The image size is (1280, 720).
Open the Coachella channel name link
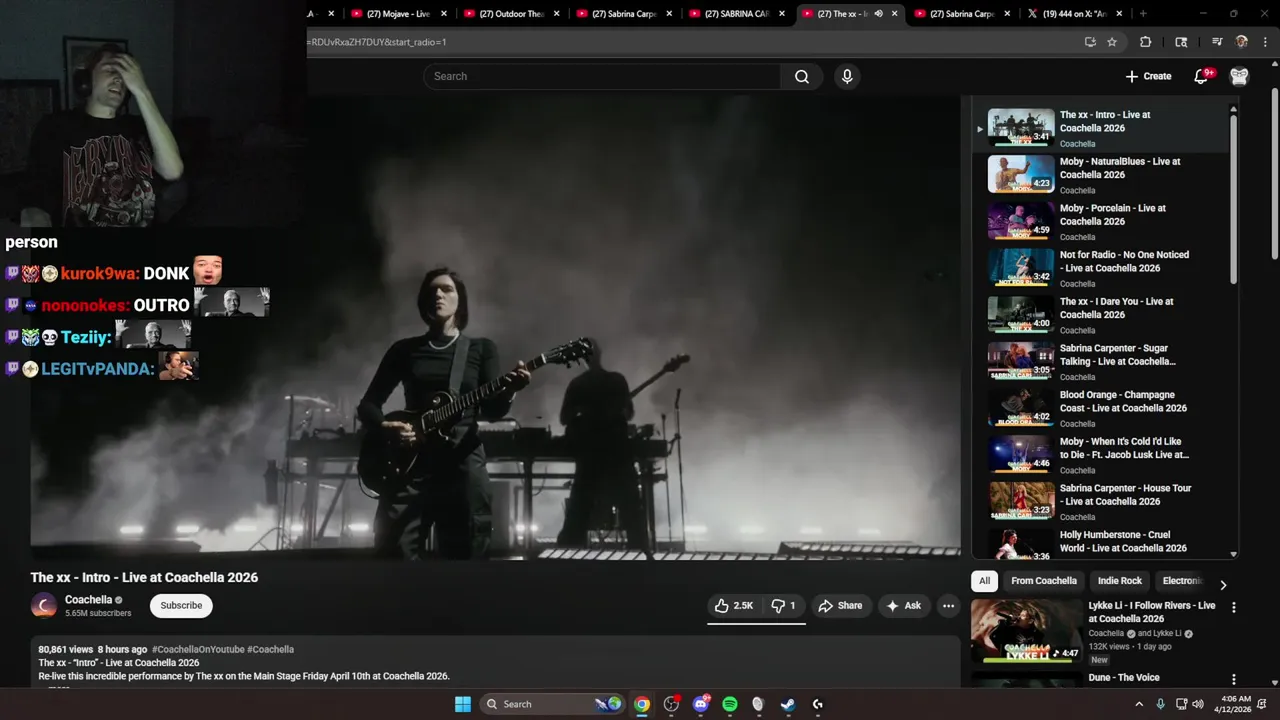(88, 600)
